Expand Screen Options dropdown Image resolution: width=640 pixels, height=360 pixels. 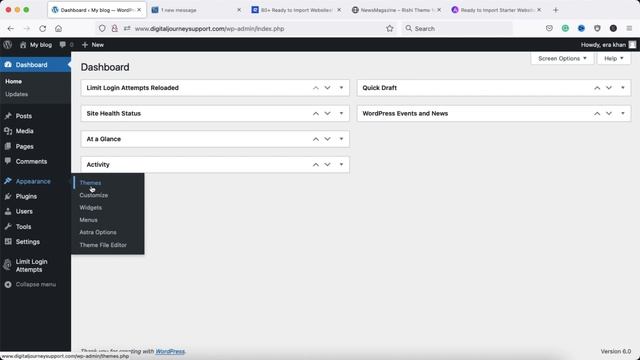pos(562,58)
